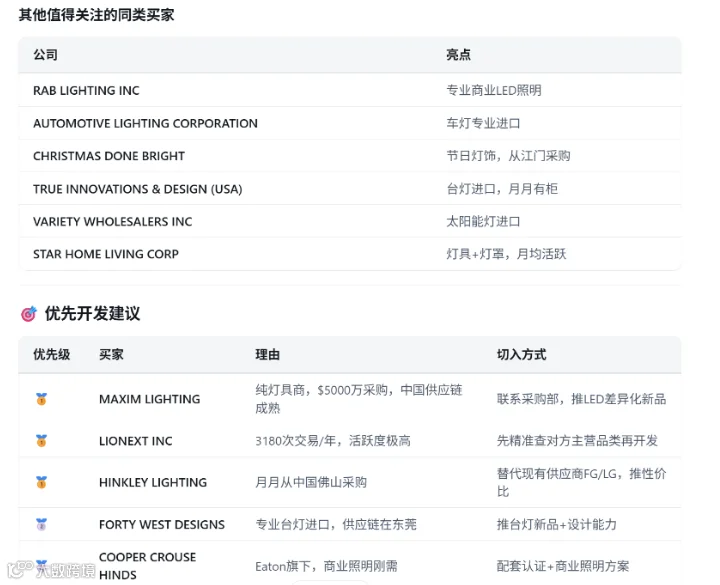Screen dimensions: 720x585
Task: Click the 太阳能灯进口 text
Action: 483,222
